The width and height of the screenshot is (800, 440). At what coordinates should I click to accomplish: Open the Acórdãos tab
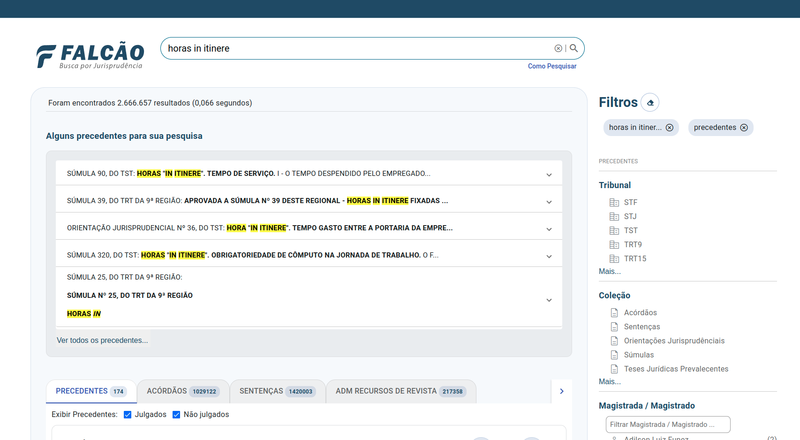(183, 391)
